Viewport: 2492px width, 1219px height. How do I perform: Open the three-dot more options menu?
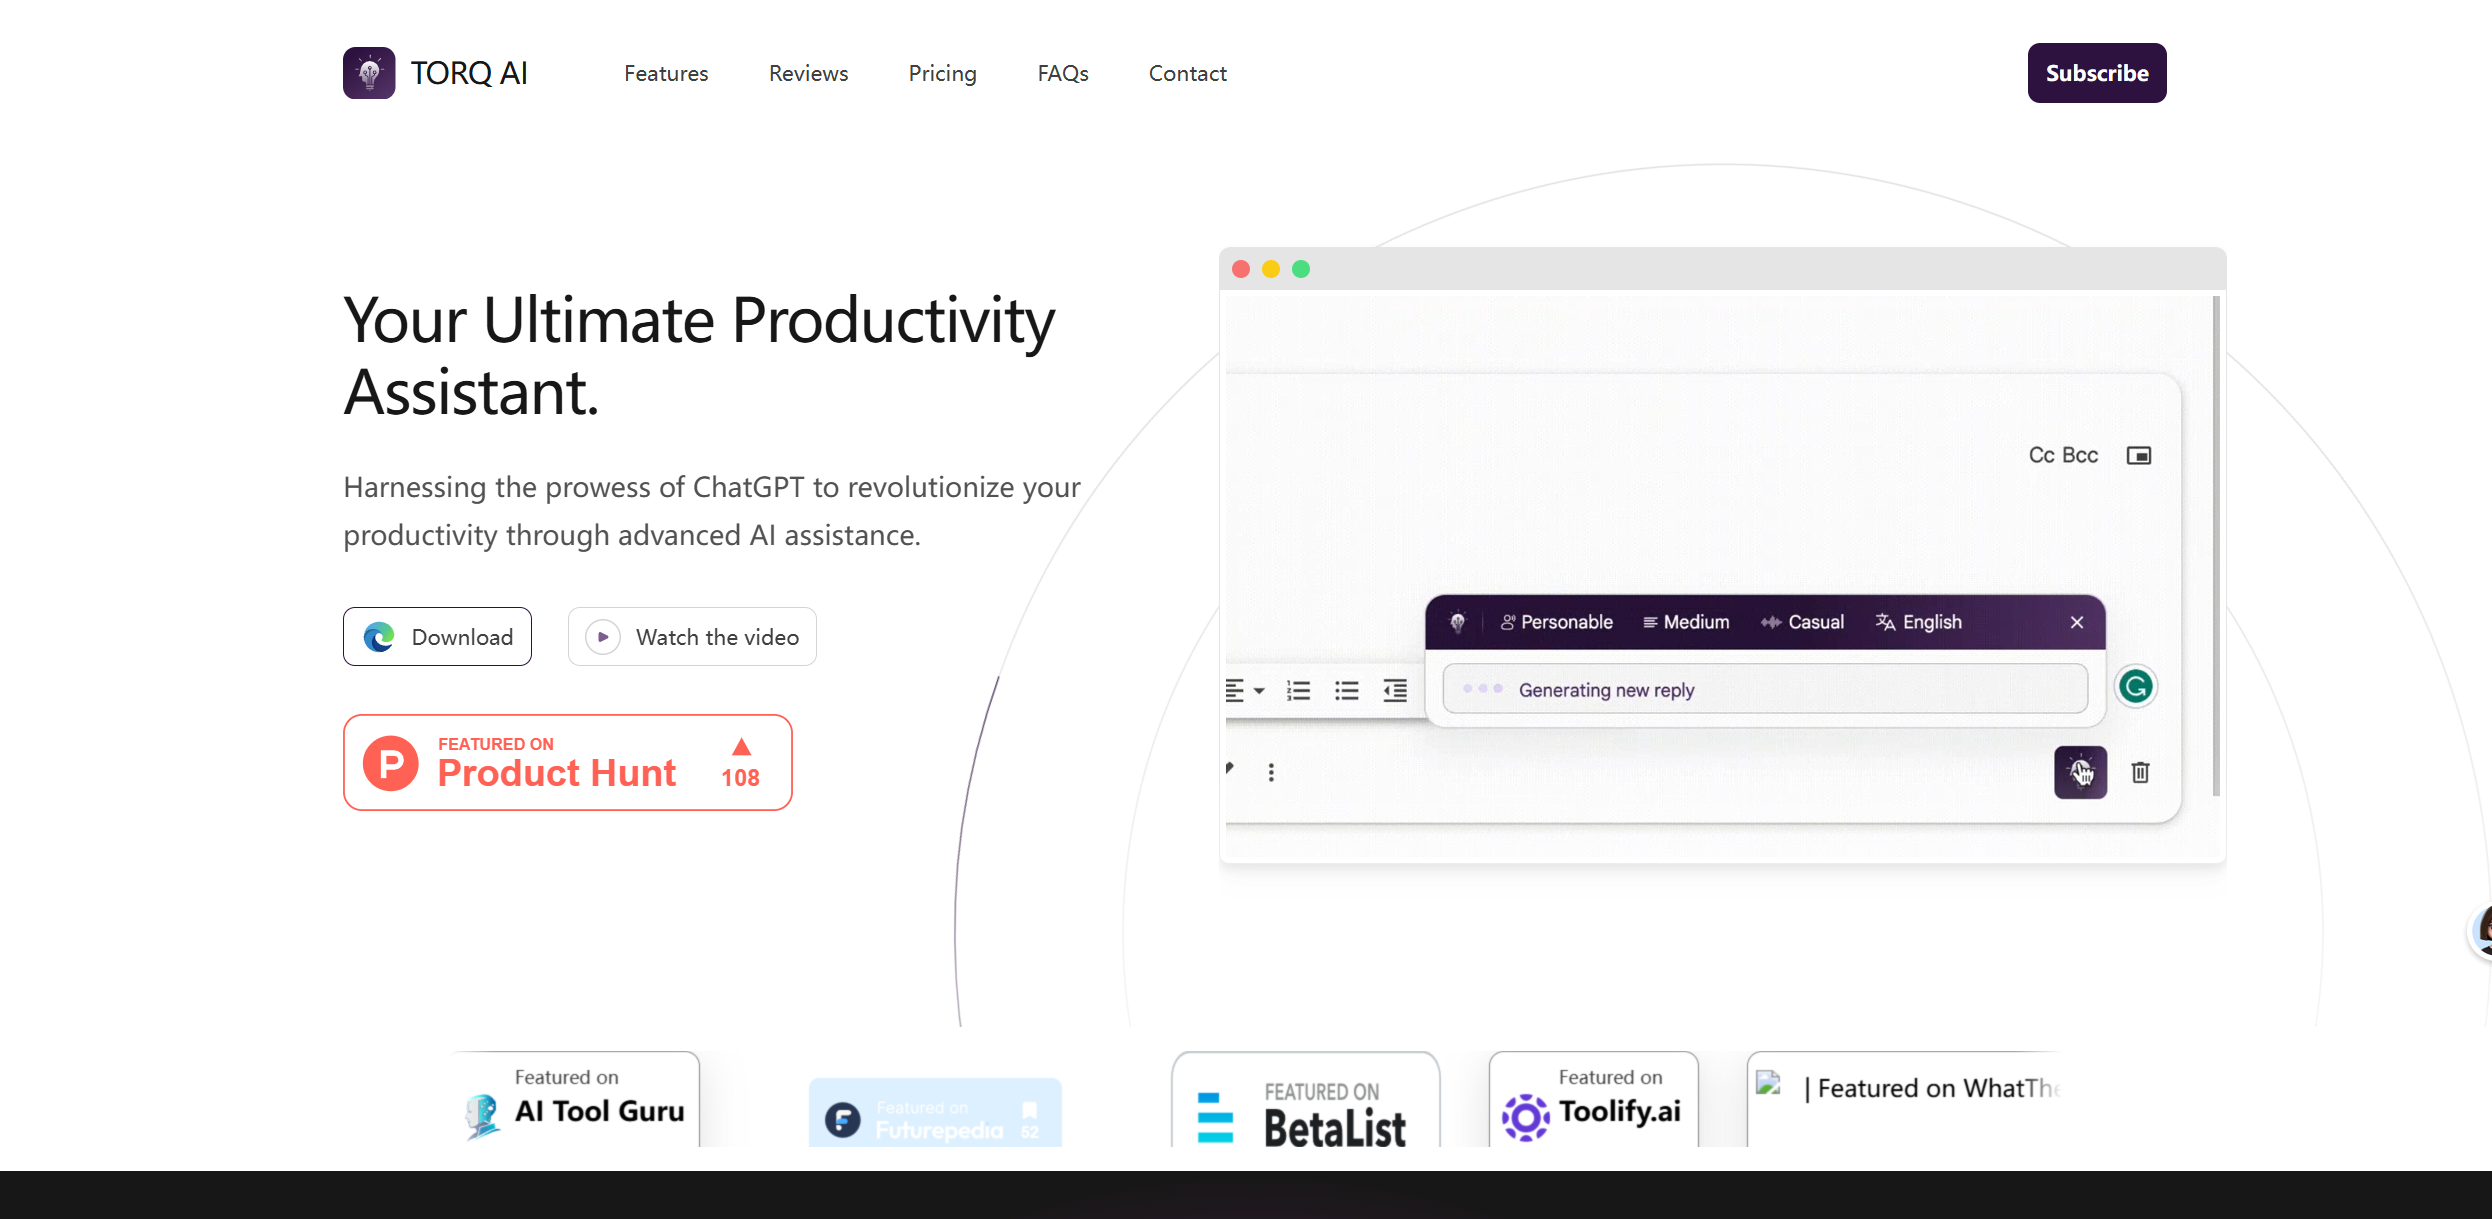coord(1271,772)
